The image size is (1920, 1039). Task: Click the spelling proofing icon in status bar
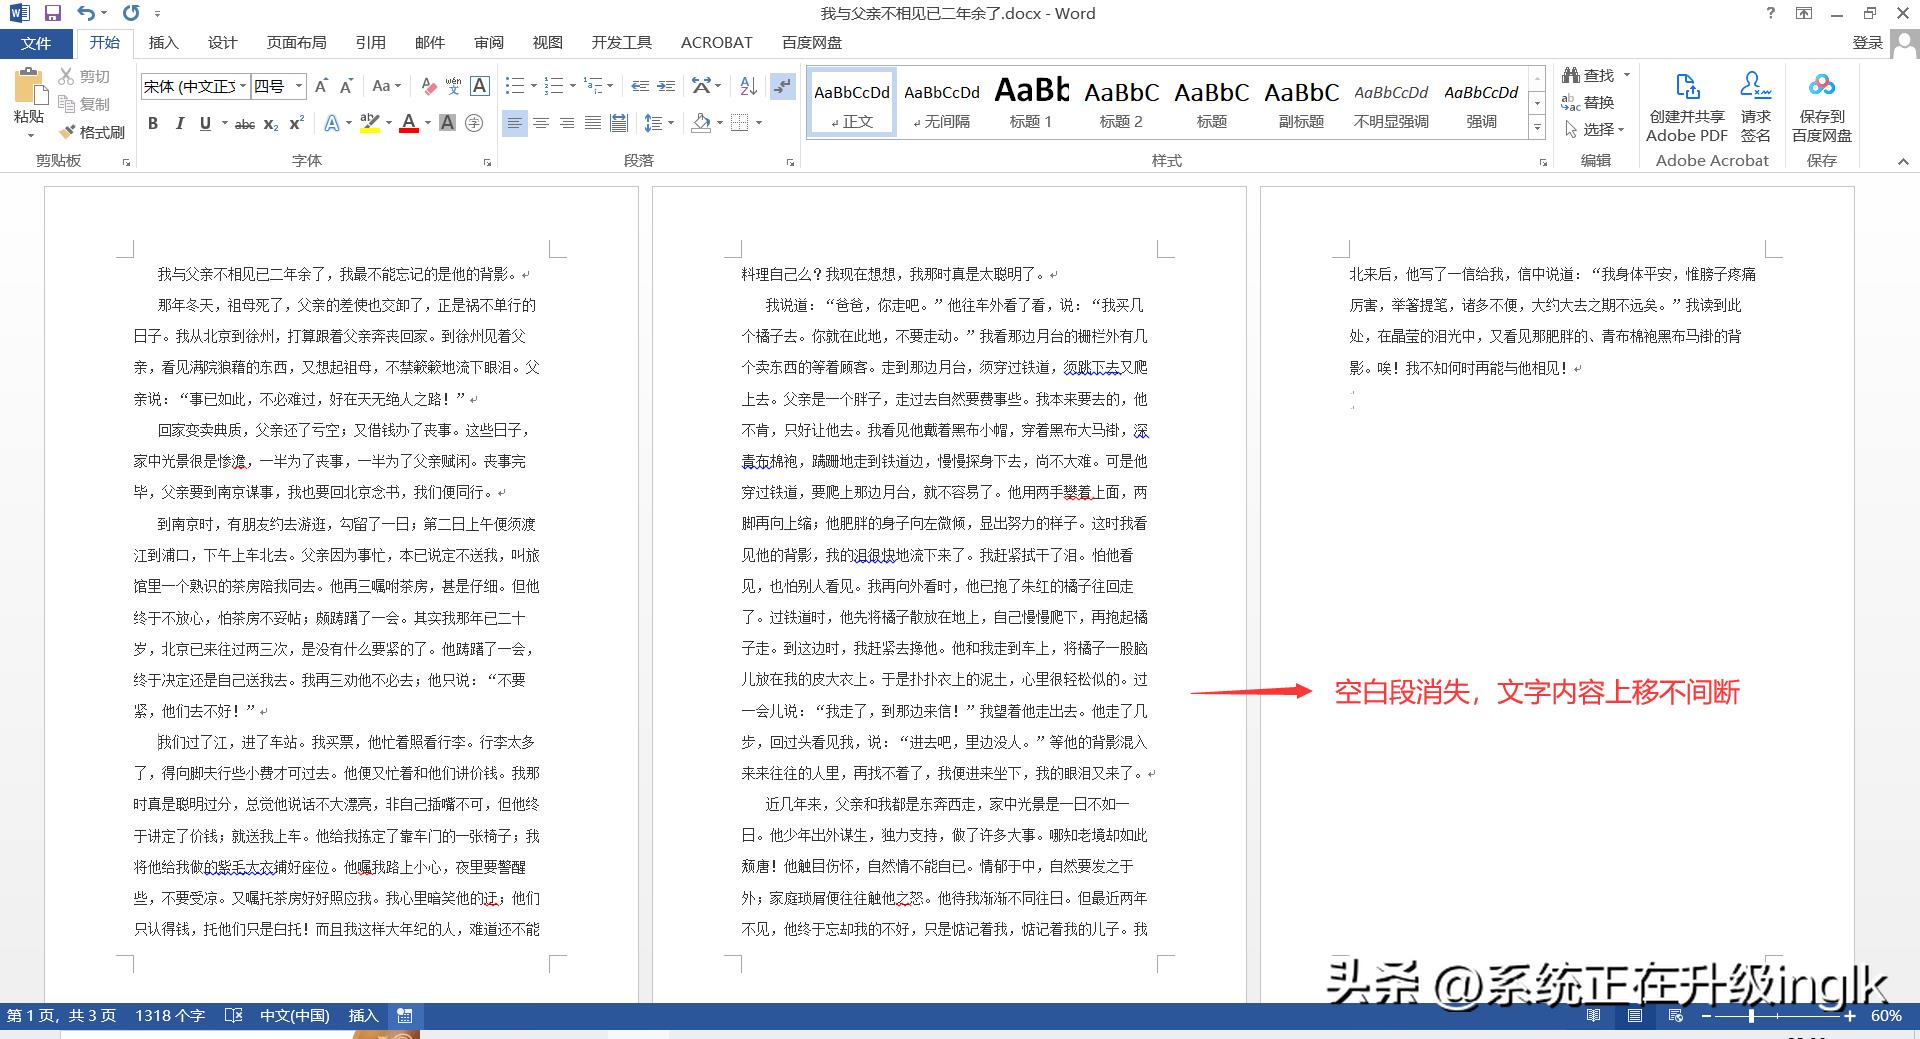[233, 1015]
